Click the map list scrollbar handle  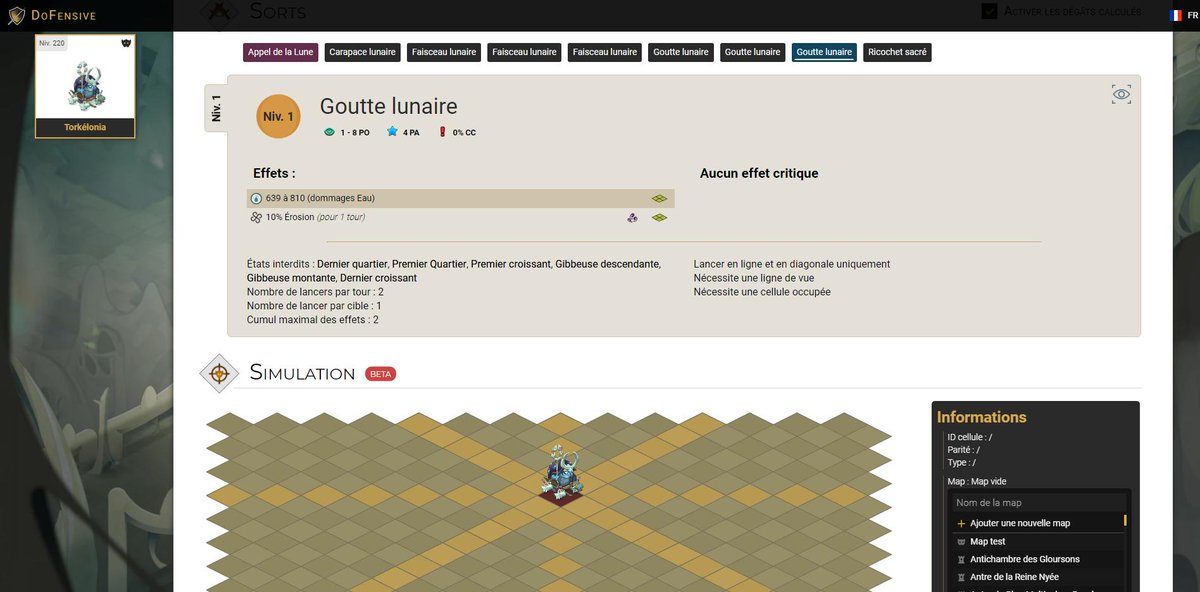1125,520
